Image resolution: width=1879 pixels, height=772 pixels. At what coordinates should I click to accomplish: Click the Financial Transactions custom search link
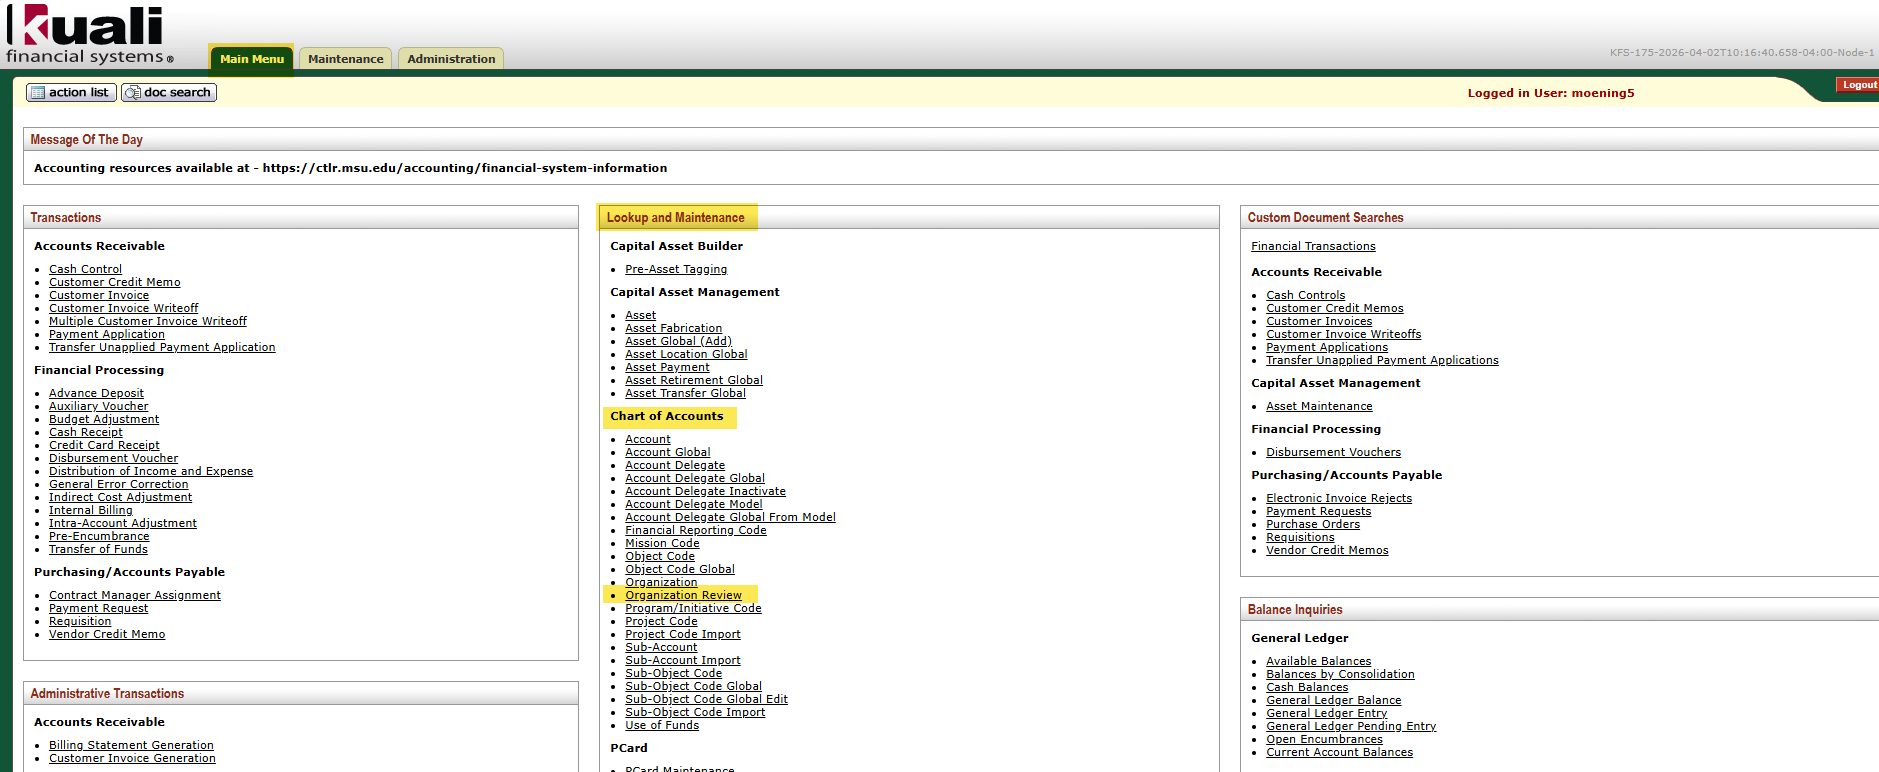[1313, 246]
